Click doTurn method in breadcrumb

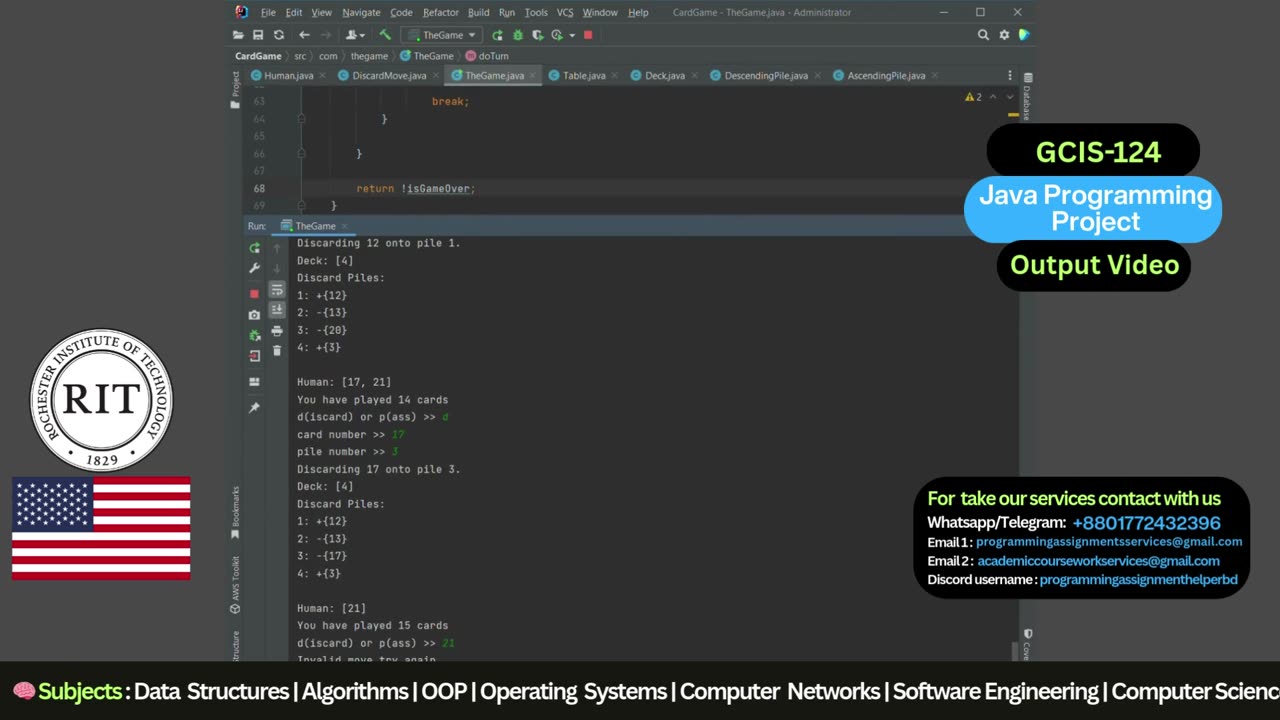click(487, 56)
